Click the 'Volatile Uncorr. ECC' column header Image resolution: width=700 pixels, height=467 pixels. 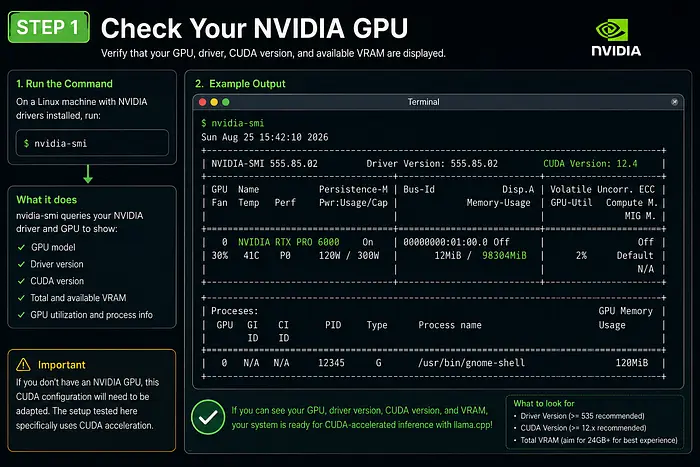click(602, 189)
